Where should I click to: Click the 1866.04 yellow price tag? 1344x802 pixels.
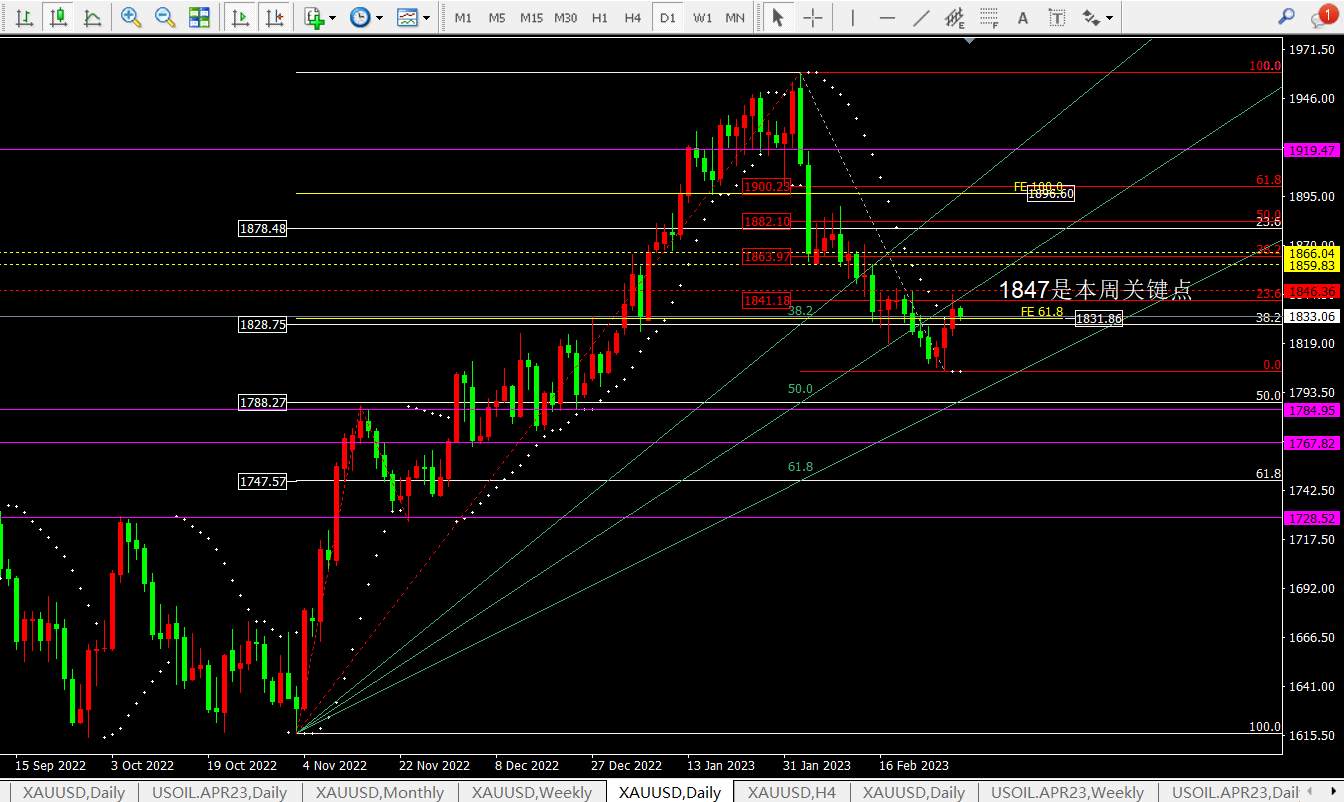click(x=1313, y=254)
